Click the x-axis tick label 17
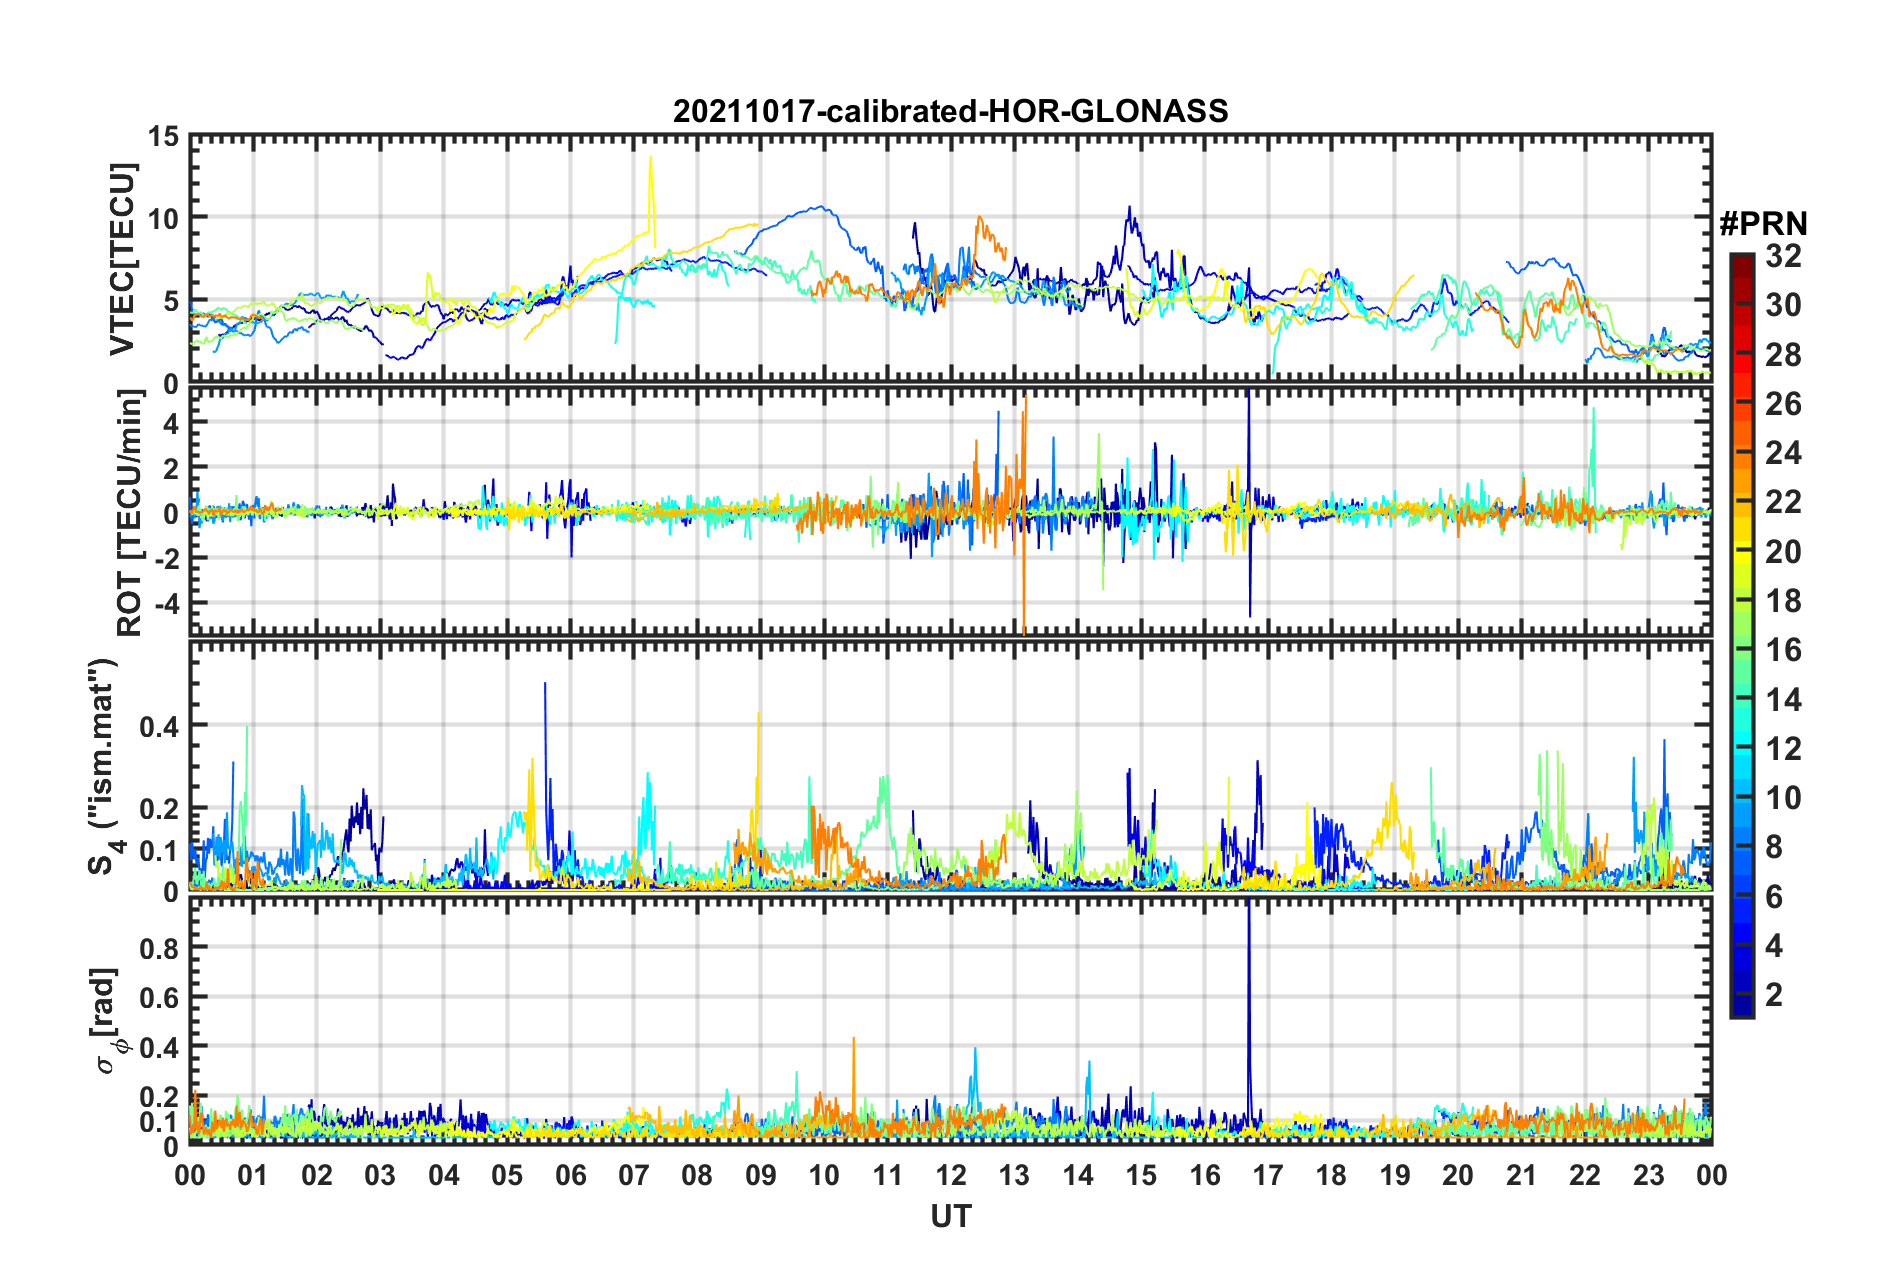Screen dimensions: 1902x1272 click(1268, 1175)
